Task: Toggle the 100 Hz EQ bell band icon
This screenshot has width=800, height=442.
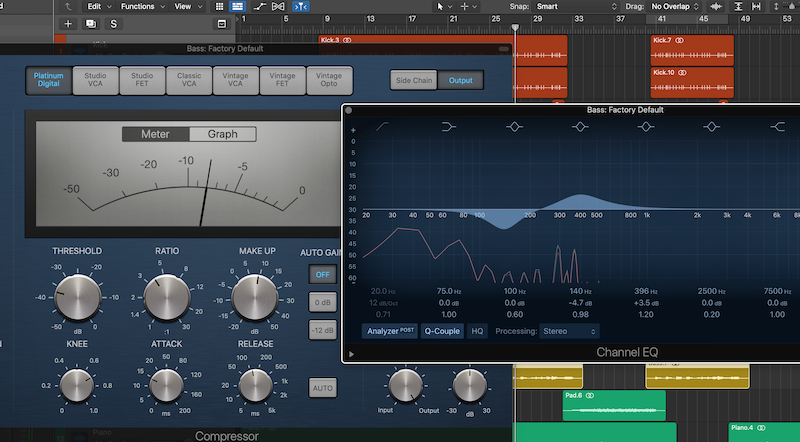Action: (x=514, y=127)
